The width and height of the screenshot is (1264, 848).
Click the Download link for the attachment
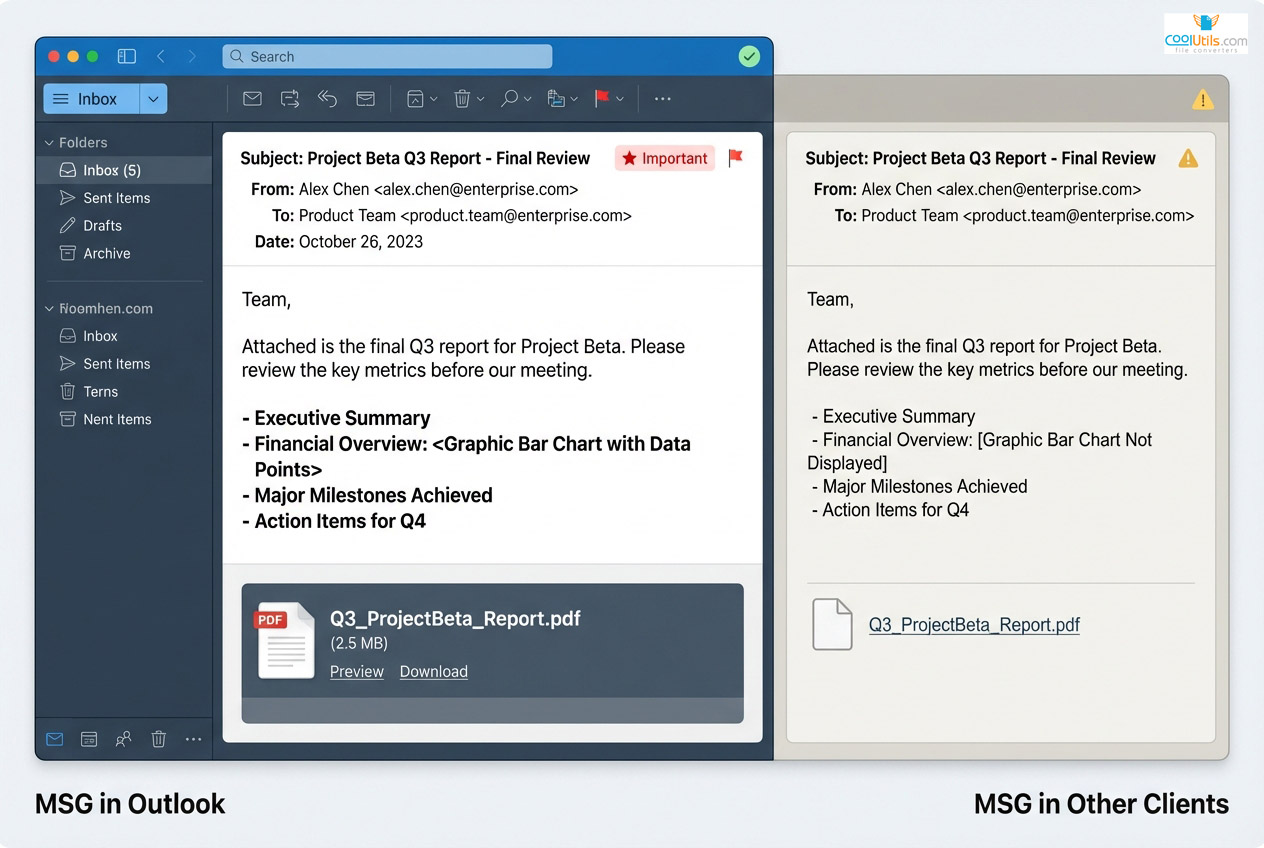click(433, 671)
